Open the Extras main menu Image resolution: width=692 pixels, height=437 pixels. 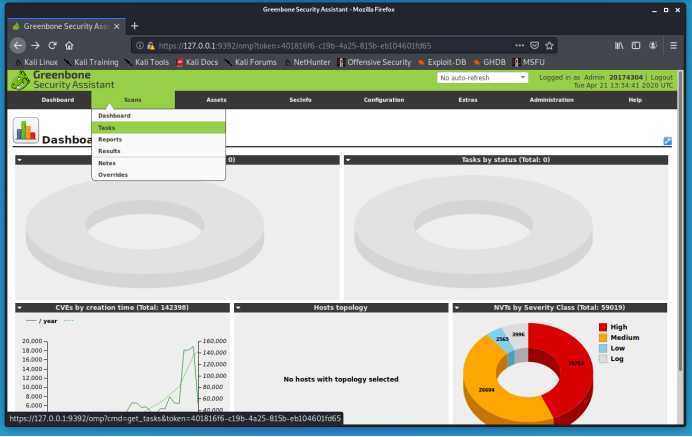468,100
